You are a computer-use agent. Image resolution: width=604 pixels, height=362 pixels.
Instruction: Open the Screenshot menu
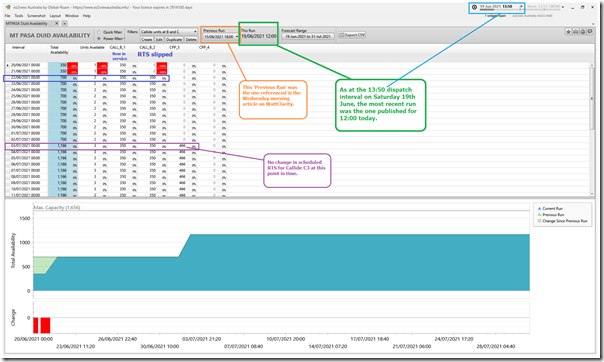point(36,16)
